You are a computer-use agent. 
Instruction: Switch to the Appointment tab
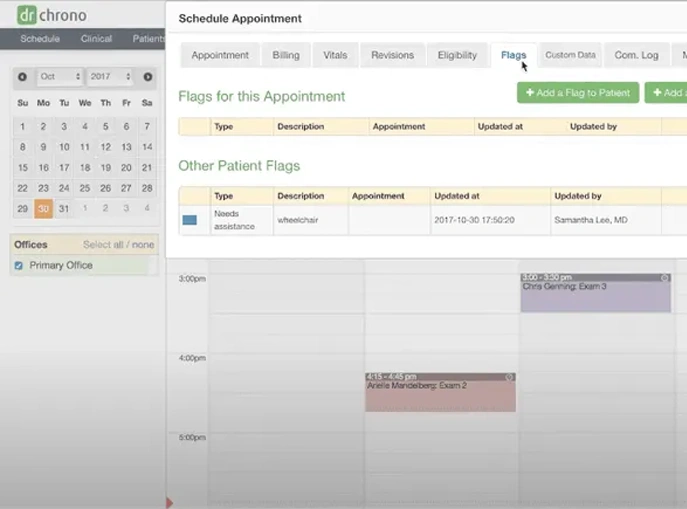[220, 55]
